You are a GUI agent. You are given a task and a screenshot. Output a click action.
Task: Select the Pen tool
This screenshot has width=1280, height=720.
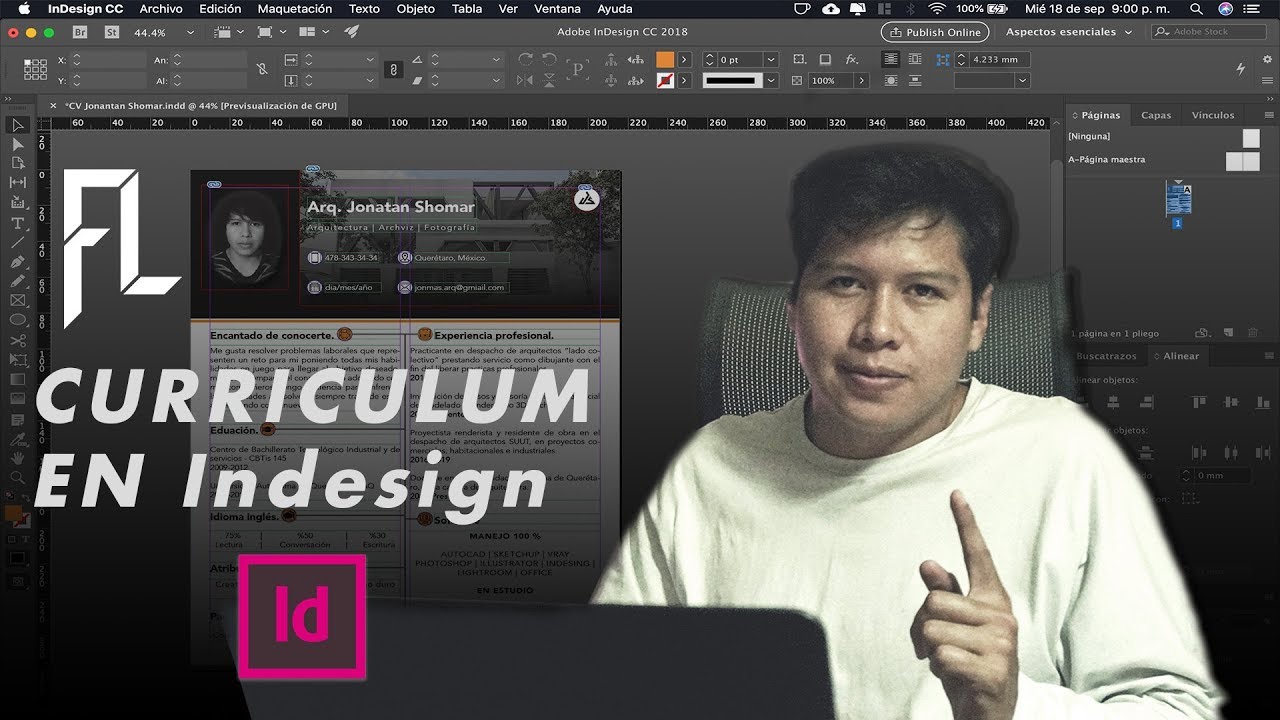[x=18, y=262]
